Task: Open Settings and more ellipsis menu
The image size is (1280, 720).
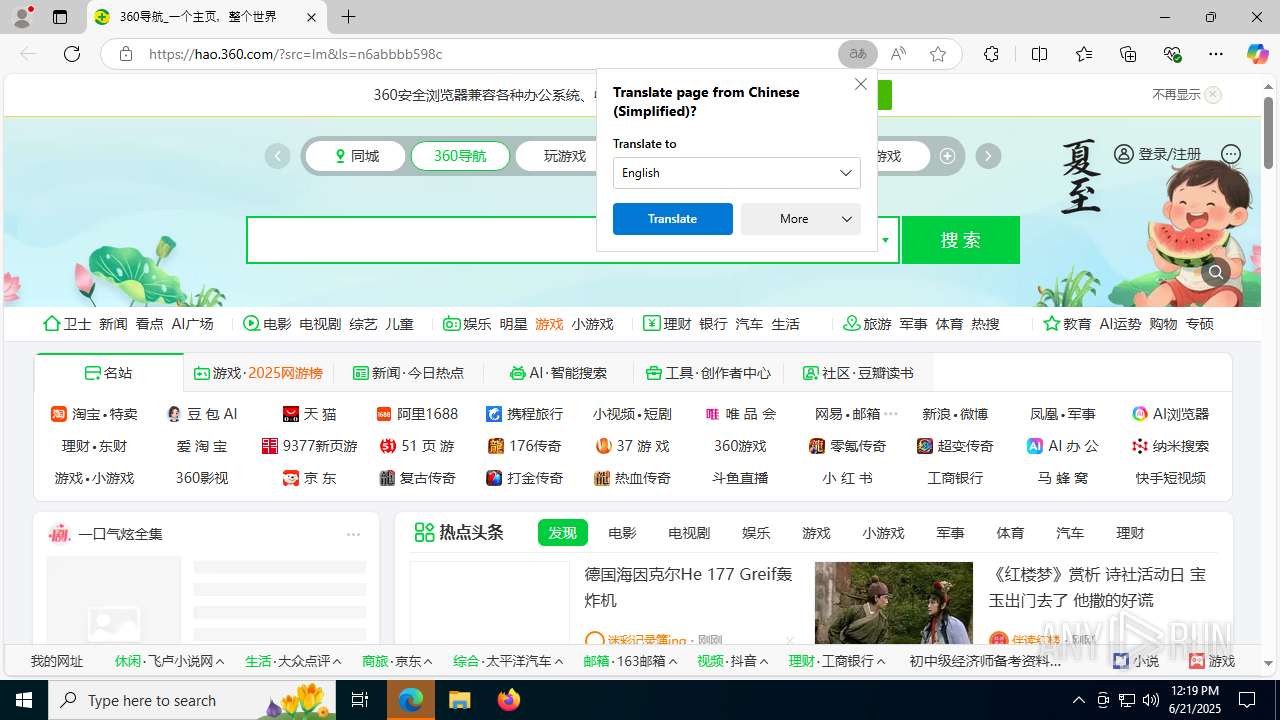Action: (x=1215, y=54)
